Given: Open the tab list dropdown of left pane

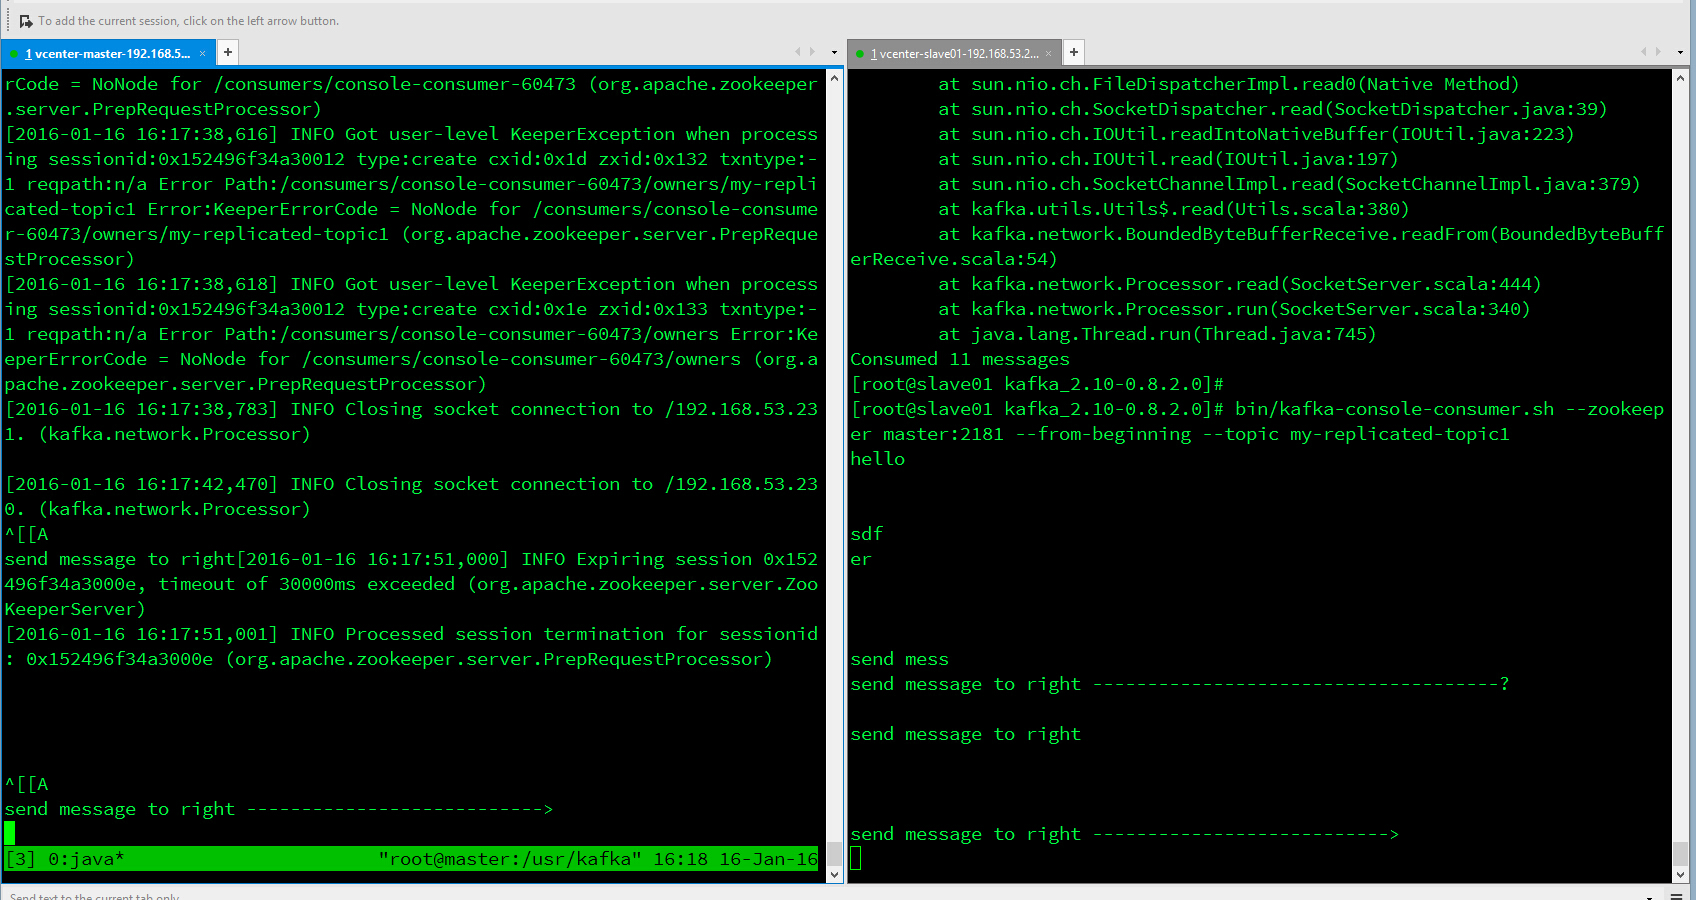Looking at the screenshot, I should 834,53.
